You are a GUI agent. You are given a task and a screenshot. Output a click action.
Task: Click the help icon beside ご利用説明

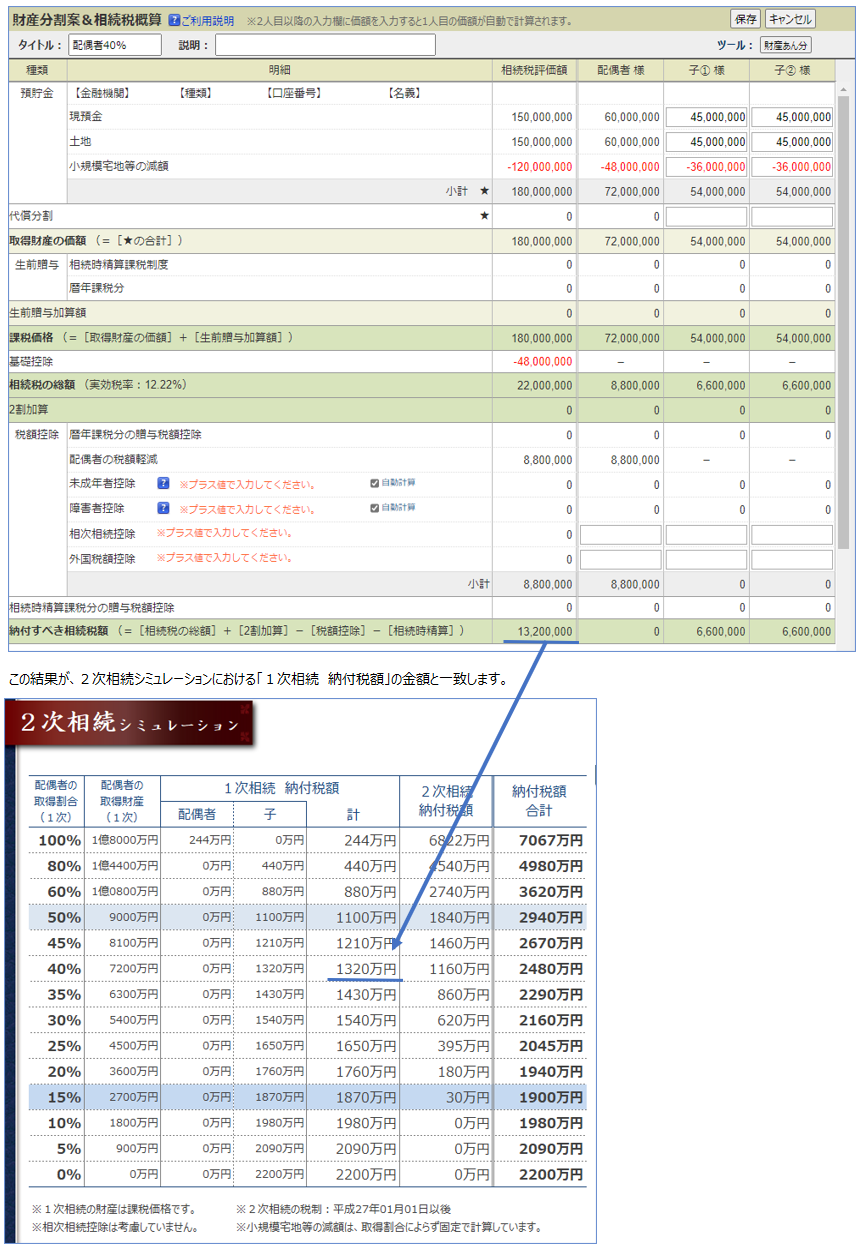(175, 20)
